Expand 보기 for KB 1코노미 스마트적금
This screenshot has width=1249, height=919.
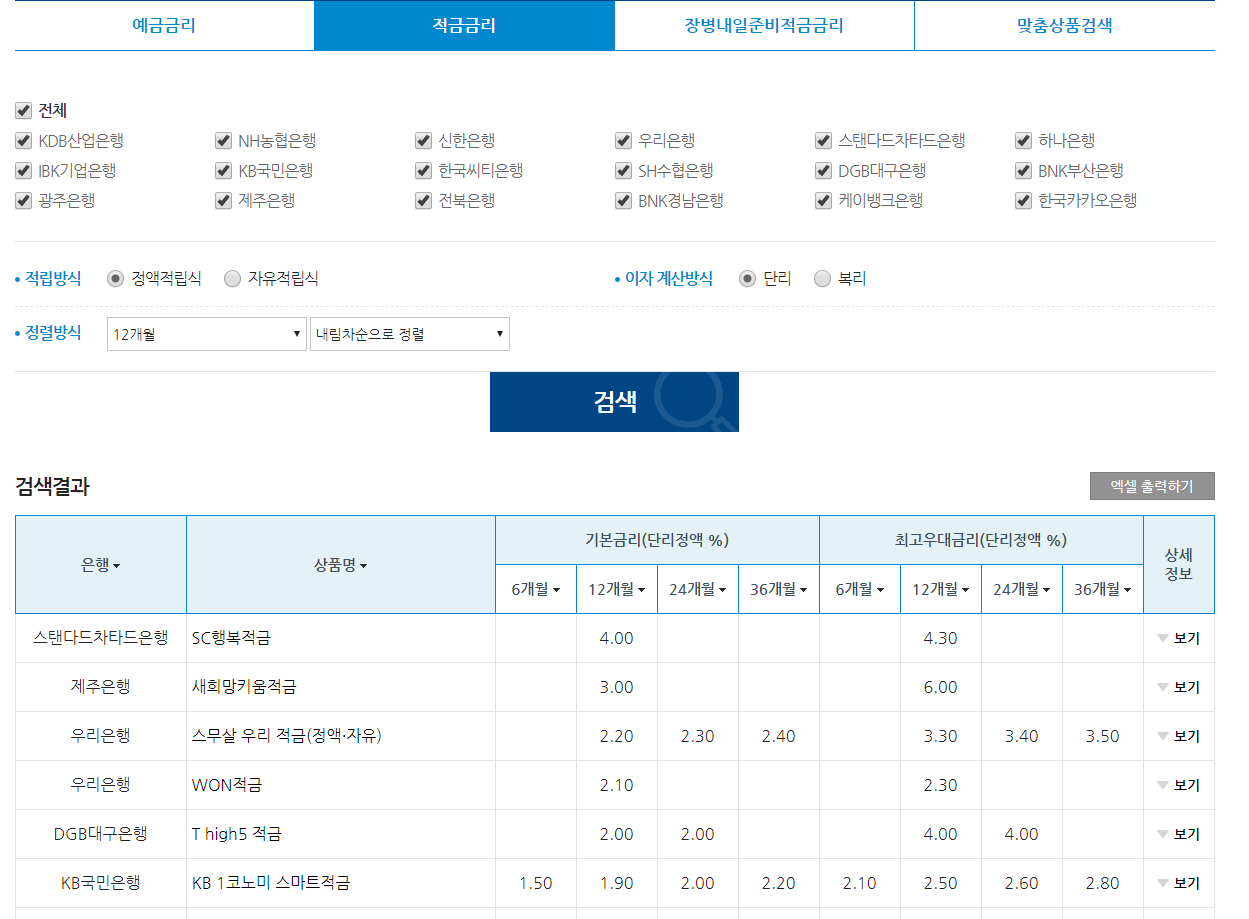(x=1179, y=883)
